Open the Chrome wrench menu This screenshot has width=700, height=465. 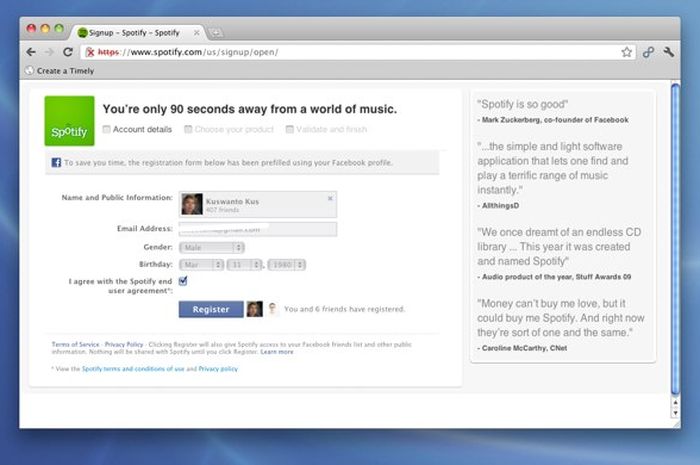(x=669, y=52)
